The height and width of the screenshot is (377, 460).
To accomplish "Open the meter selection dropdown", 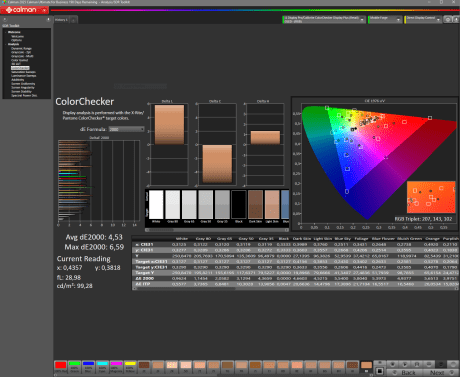I will point(324,20).
